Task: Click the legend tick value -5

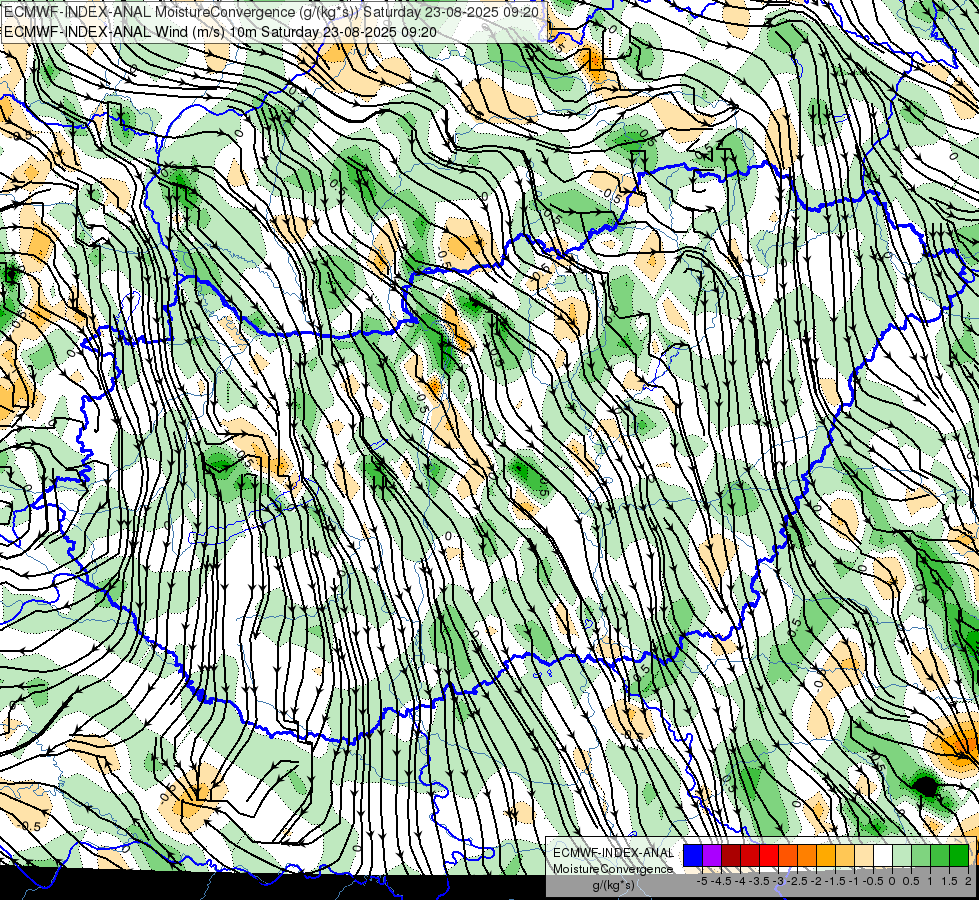Action: tap(702, 881)
